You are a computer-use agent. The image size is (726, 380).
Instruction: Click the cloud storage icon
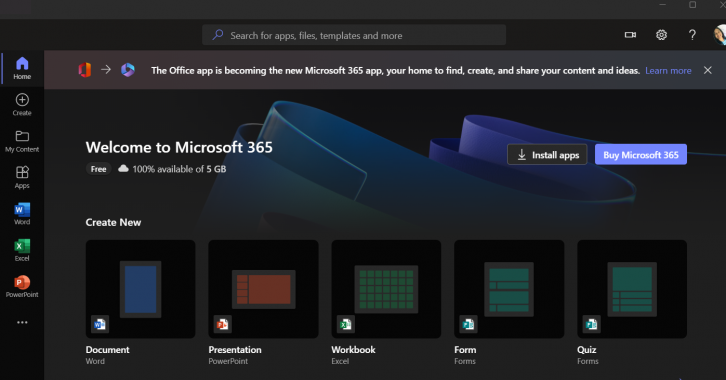coord(123,168)
